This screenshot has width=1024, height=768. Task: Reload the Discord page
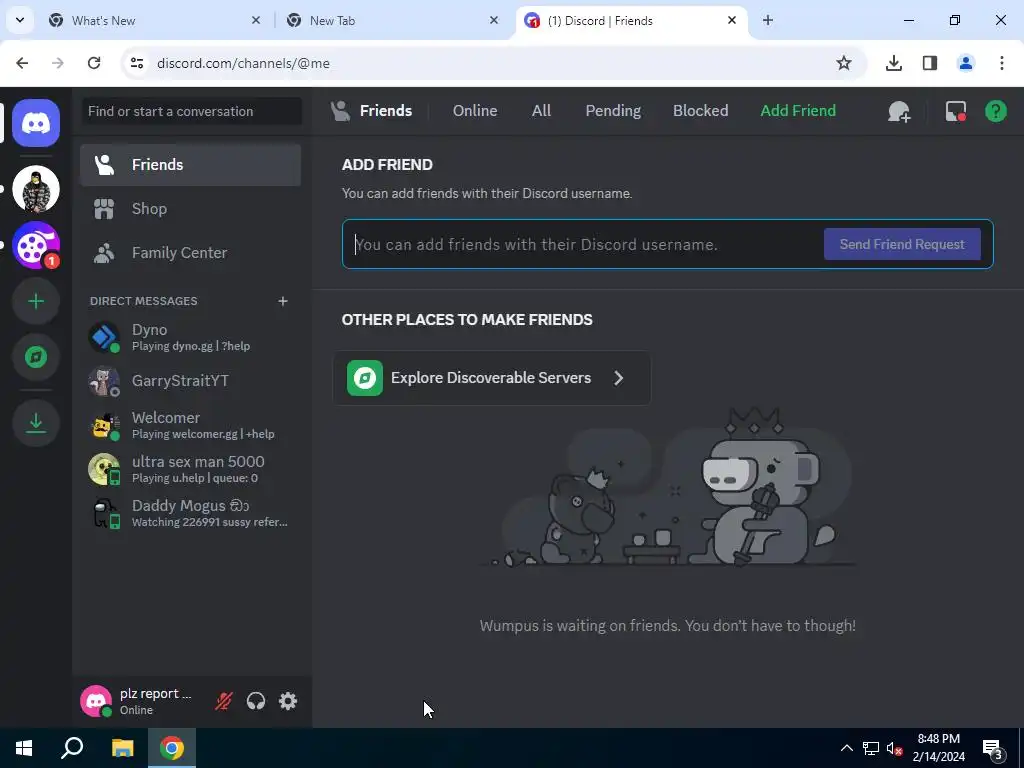pos(94,63)
